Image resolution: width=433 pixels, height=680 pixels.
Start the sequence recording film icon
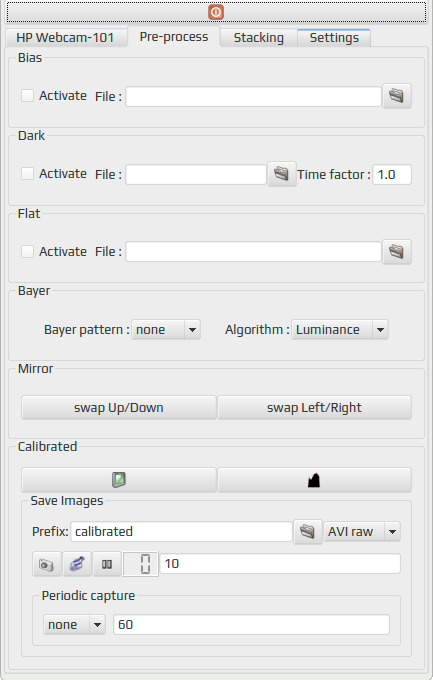[x=77, y=564]
